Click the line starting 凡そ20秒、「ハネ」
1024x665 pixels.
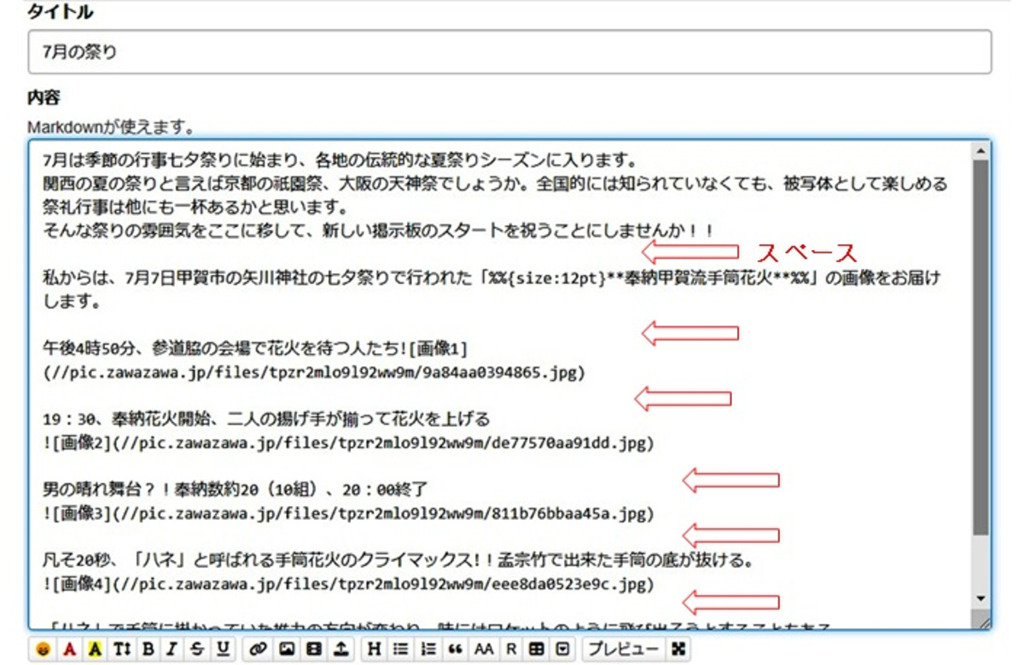tap(399, 560)
